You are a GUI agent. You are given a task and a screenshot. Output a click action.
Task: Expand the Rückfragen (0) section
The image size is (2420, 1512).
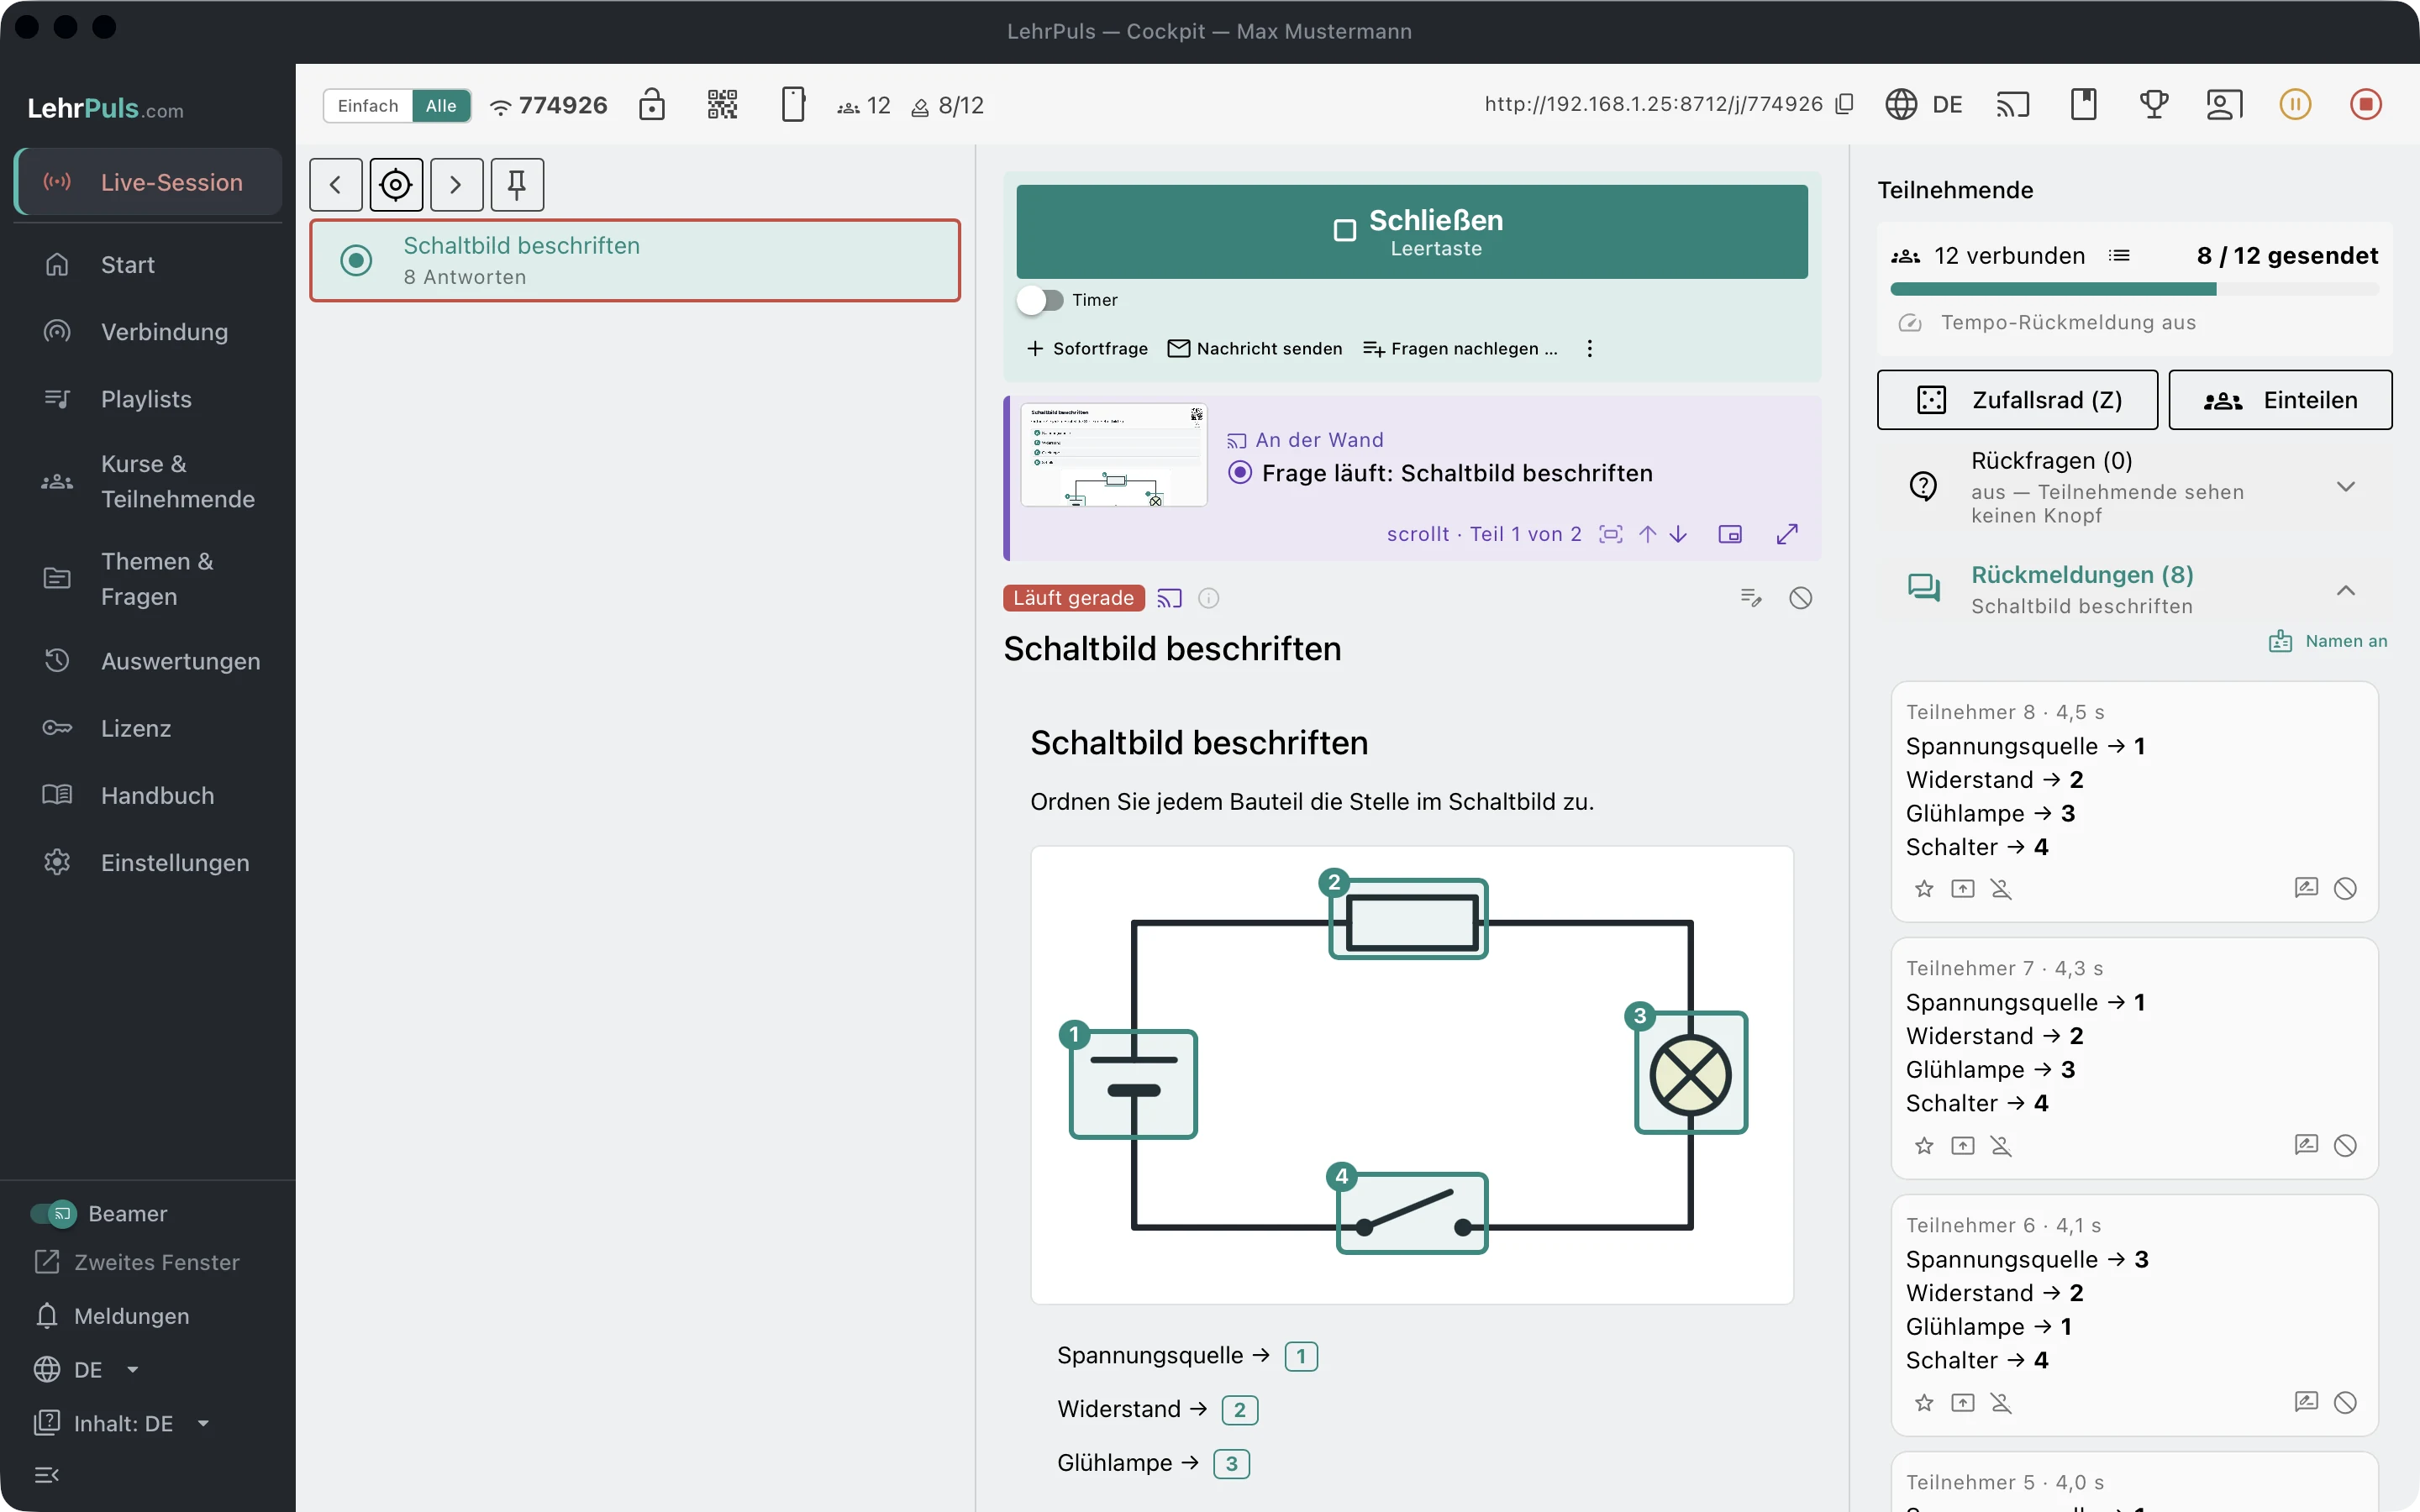click(2135, 487)
